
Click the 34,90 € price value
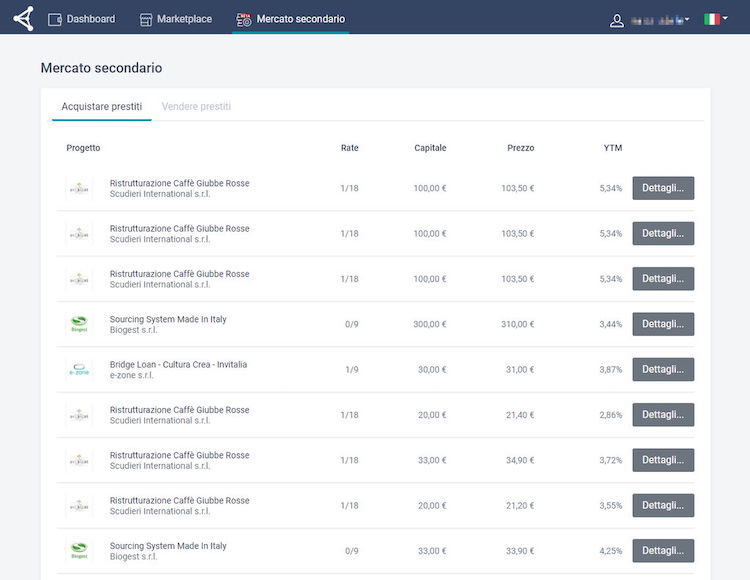pyautogui.click(x=520, y=460)
